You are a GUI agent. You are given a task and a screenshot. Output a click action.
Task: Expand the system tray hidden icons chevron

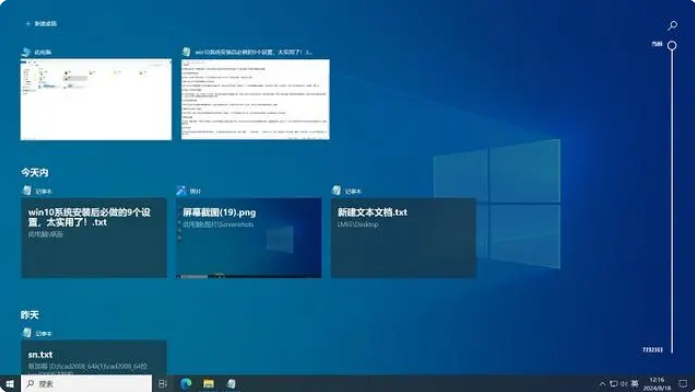(602, 384)
